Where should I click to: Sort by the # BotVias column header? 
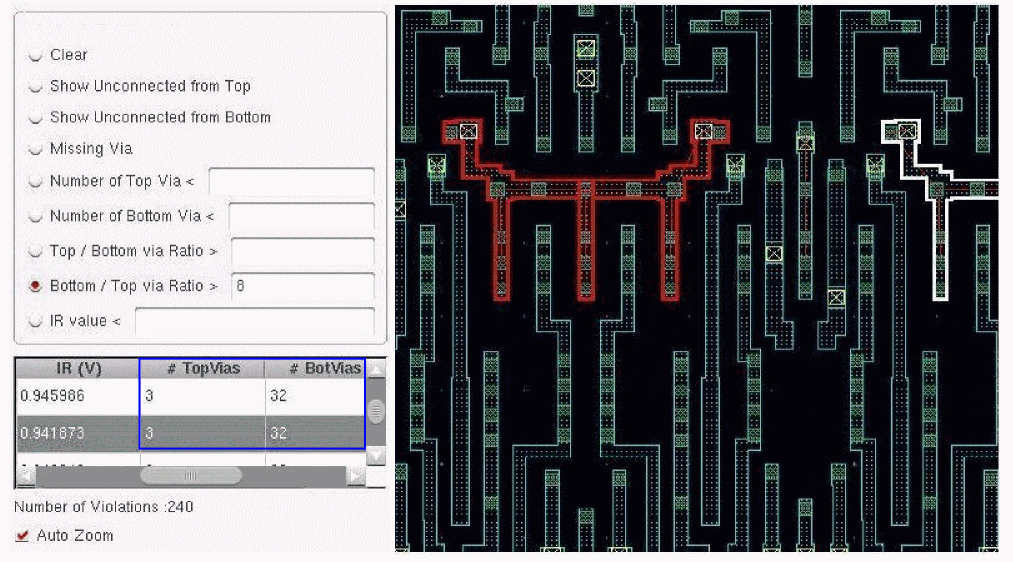click(x=315, y=369)
